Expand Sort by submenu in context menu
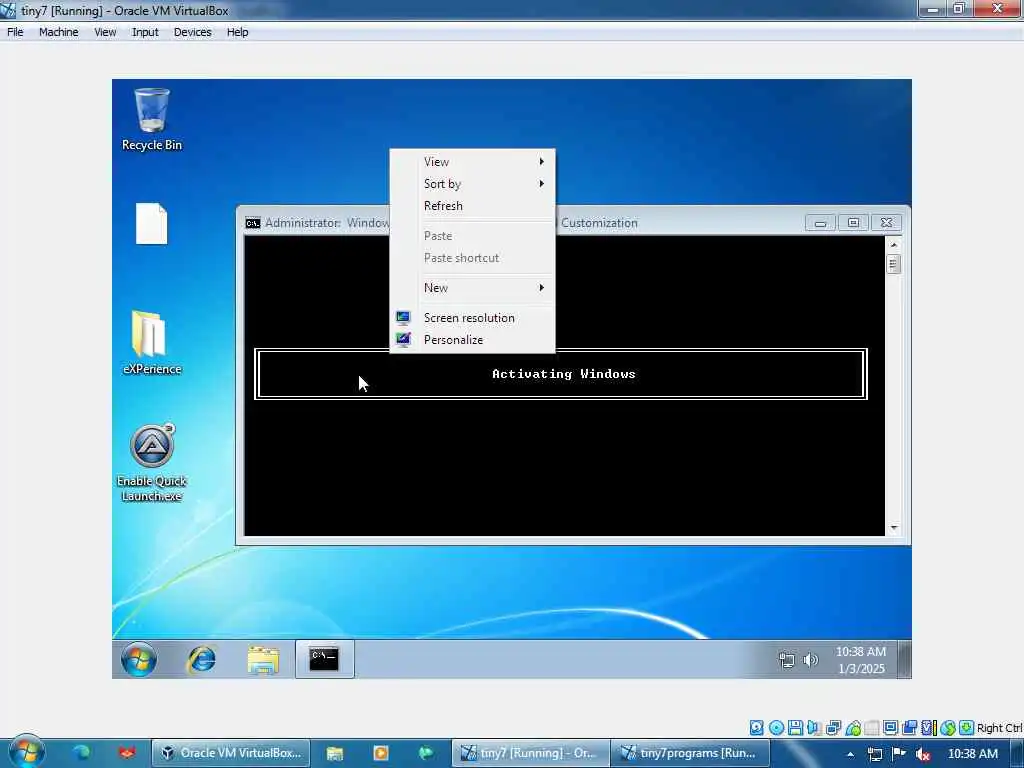 point(472,184)
